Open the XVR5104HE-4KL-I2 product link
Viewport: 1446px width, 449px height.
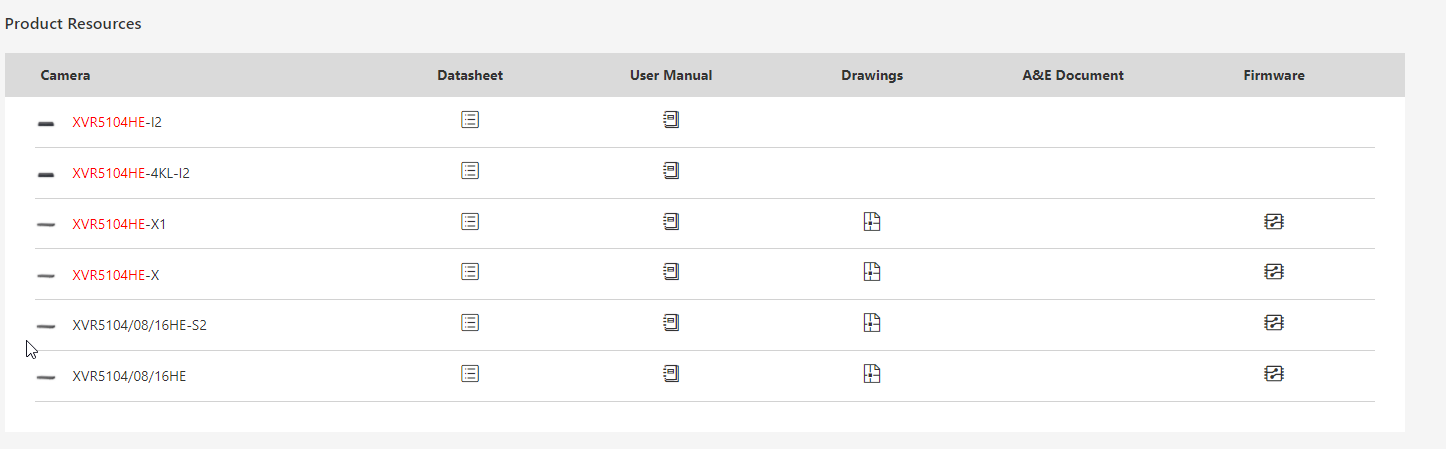131,174
